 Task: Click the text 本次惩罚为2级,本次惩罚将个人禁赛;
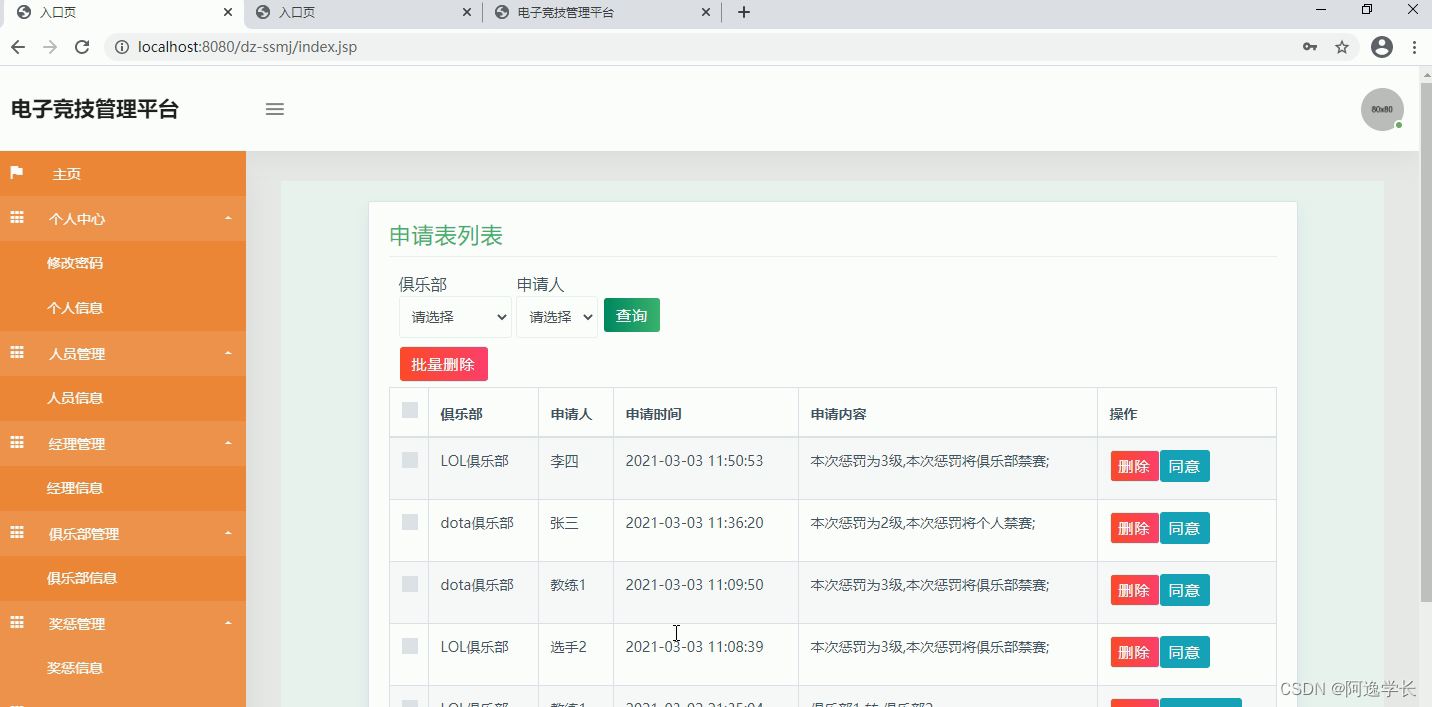tap(922, 523)
